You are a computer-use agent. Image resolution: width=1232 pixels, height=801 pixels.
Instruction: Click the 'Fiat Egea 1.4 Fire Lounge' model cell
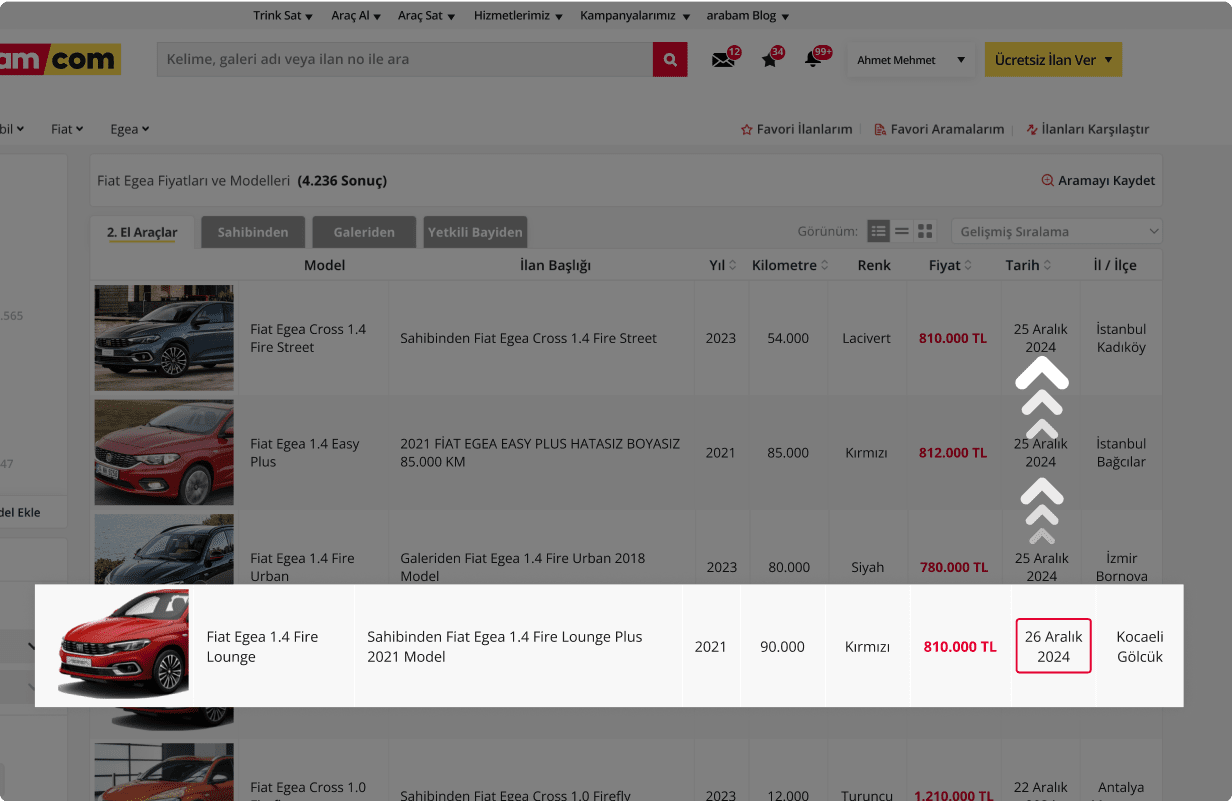pos(262,647)
